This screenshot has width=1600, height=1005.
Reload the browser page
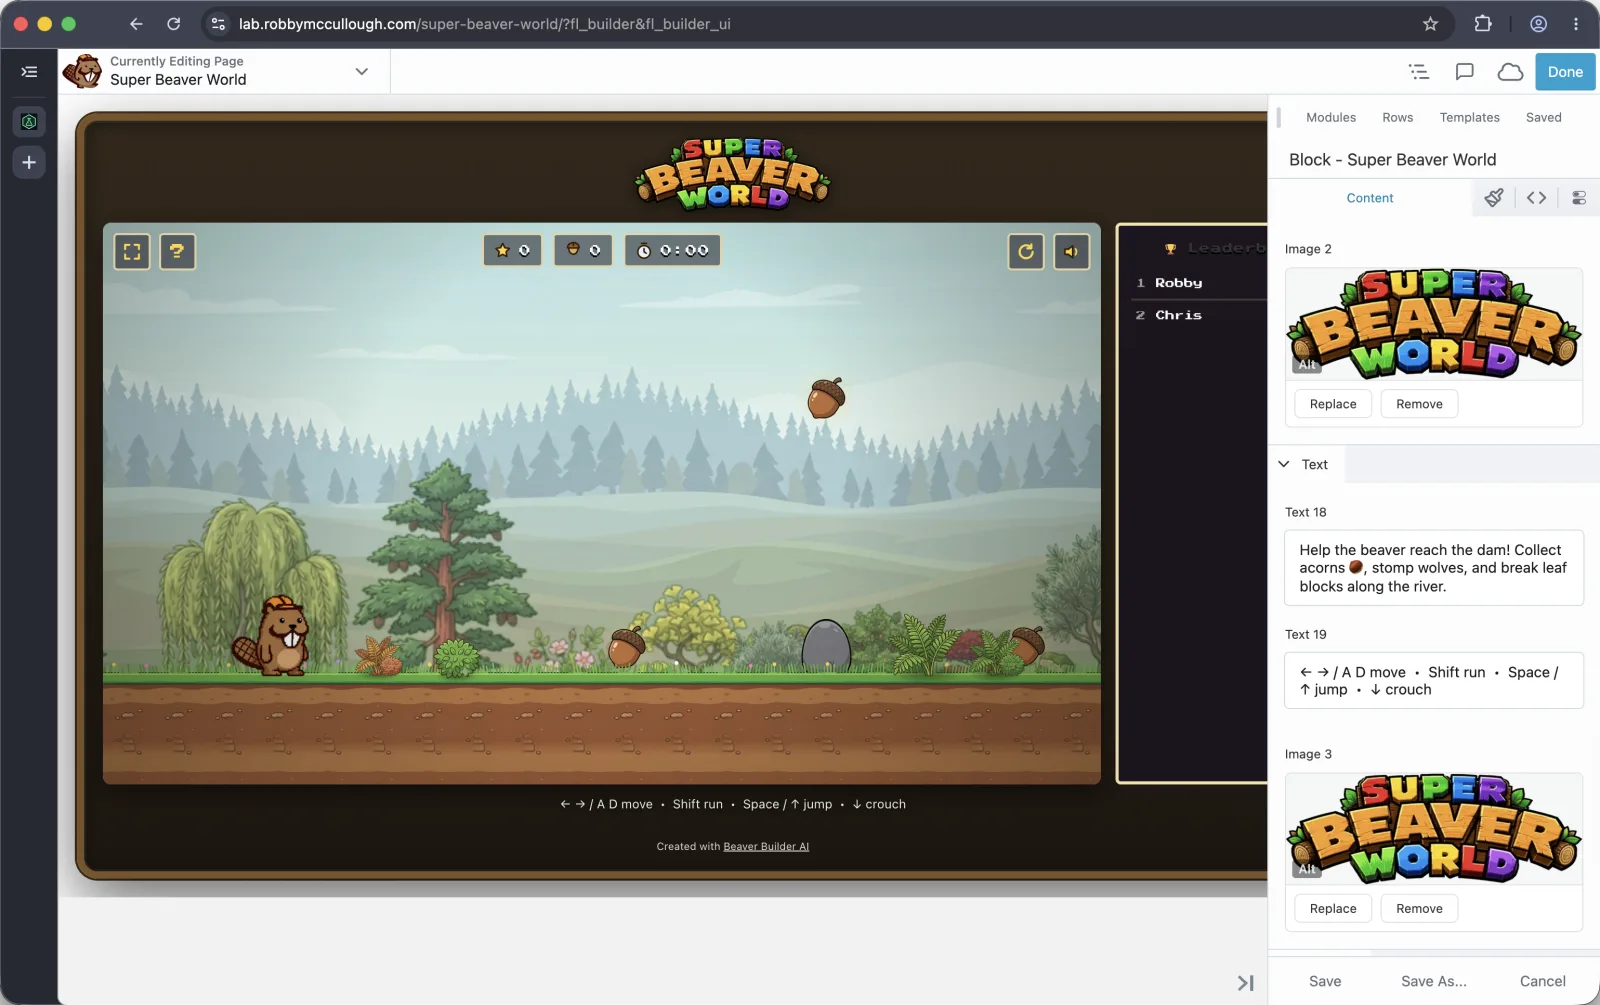(174, 24)
